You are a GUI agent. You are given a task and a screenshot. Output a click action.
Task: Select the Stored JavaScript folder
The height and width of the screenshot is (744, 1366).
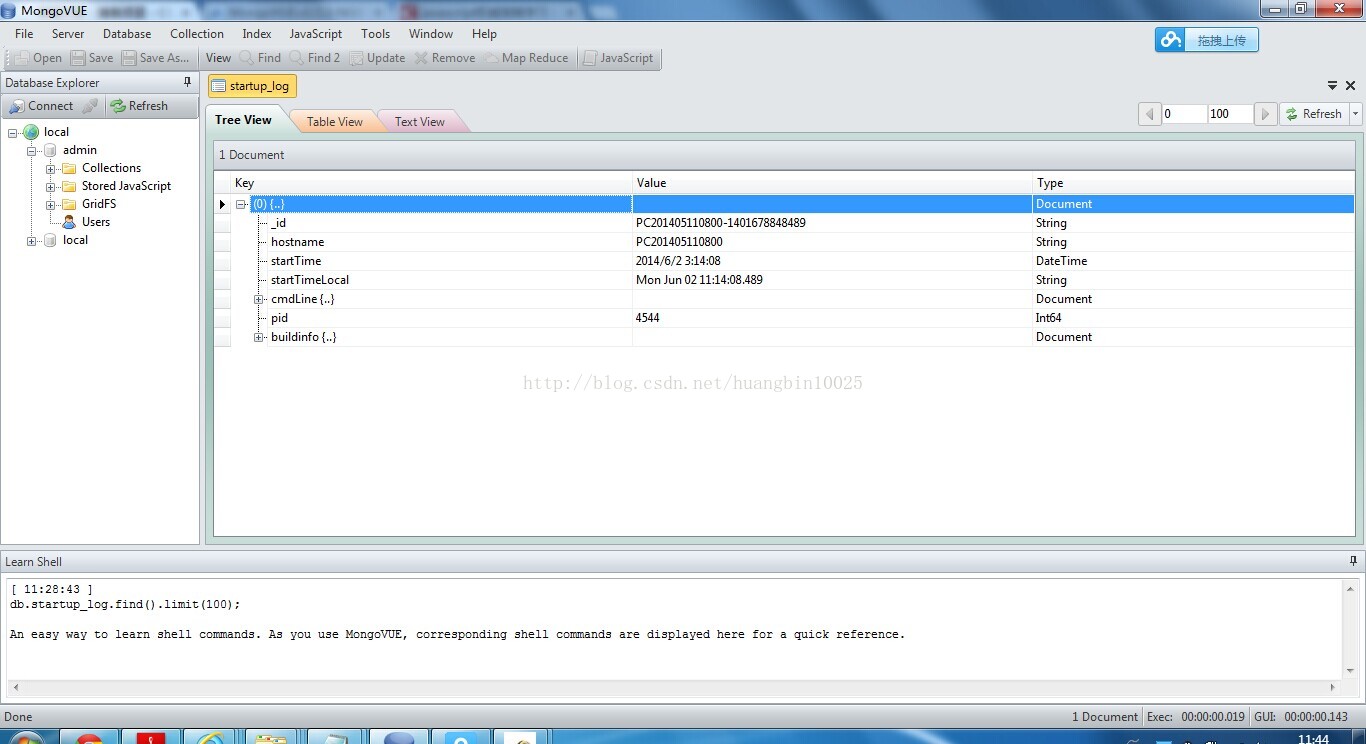pyautogui.click(x=116, y=186)
